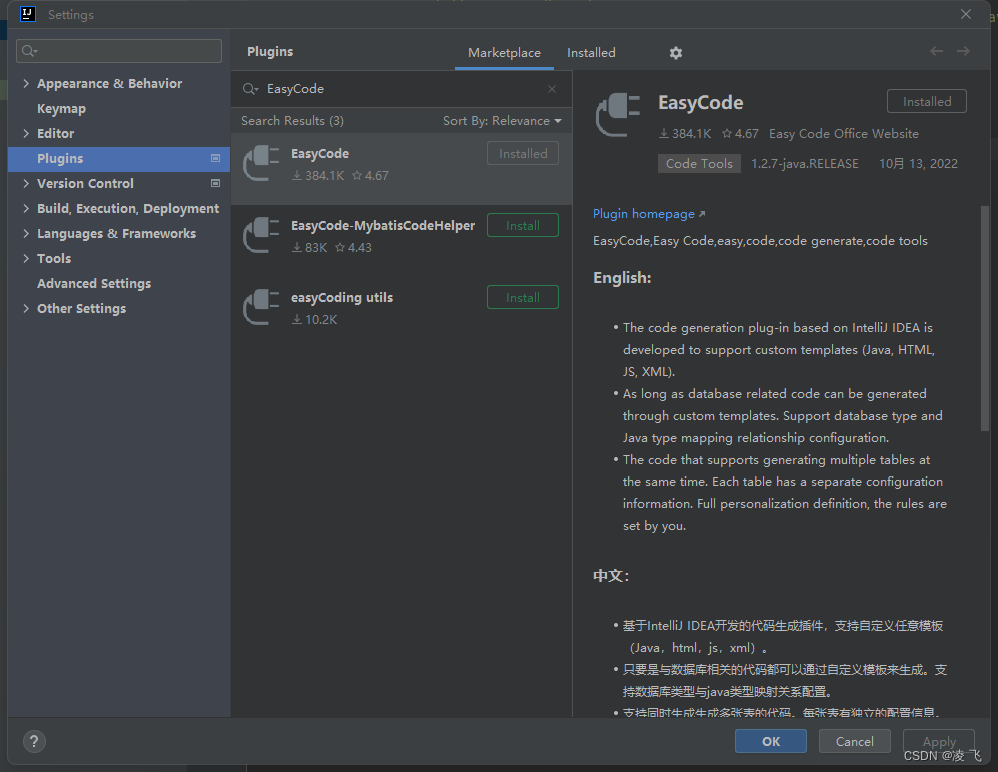Click the Apply button
This screenshot has width=998, height=772.
tap(939, 741)
